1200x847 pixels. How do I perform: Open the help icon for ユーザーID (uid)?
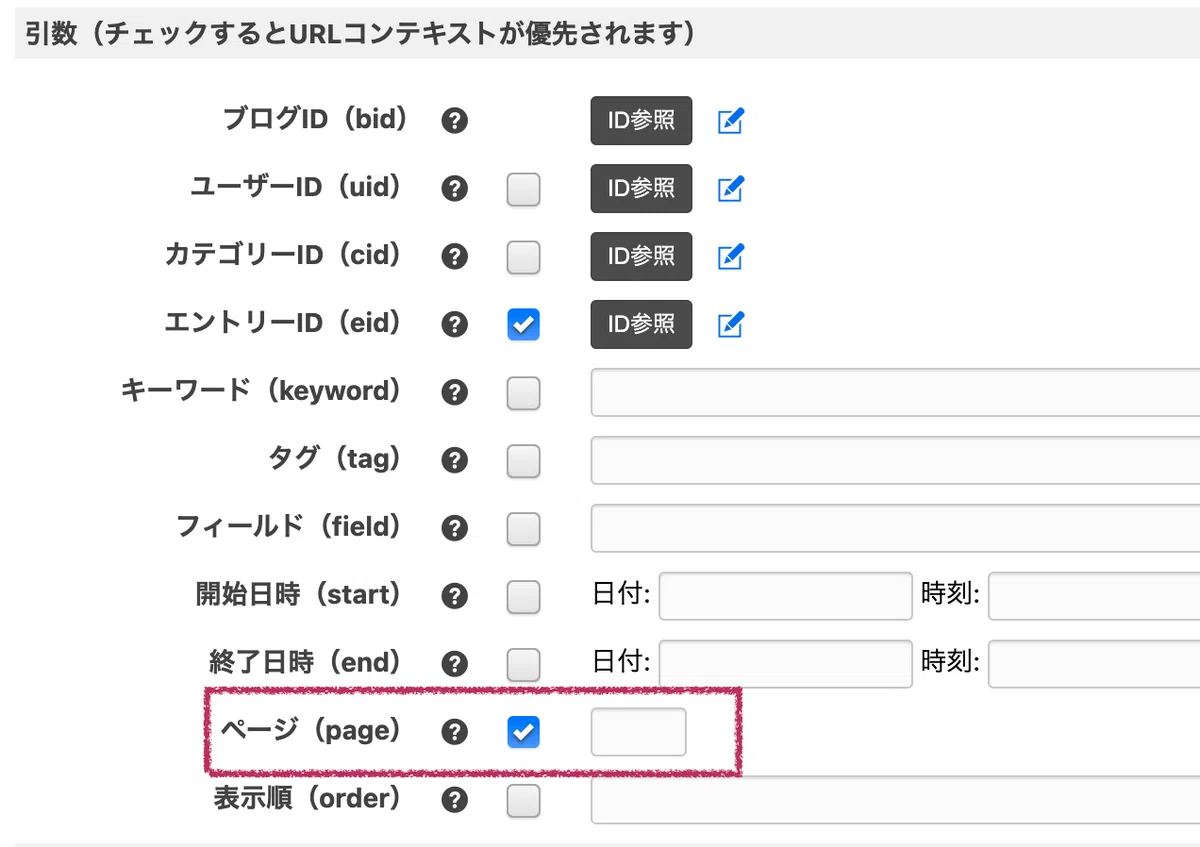454,189
